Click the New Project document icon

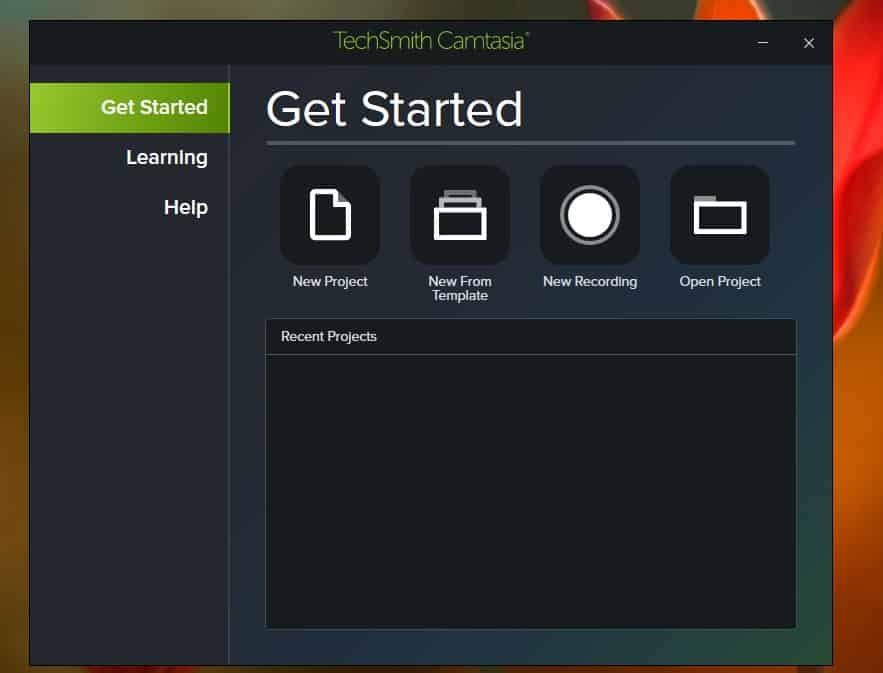(329, 215)
